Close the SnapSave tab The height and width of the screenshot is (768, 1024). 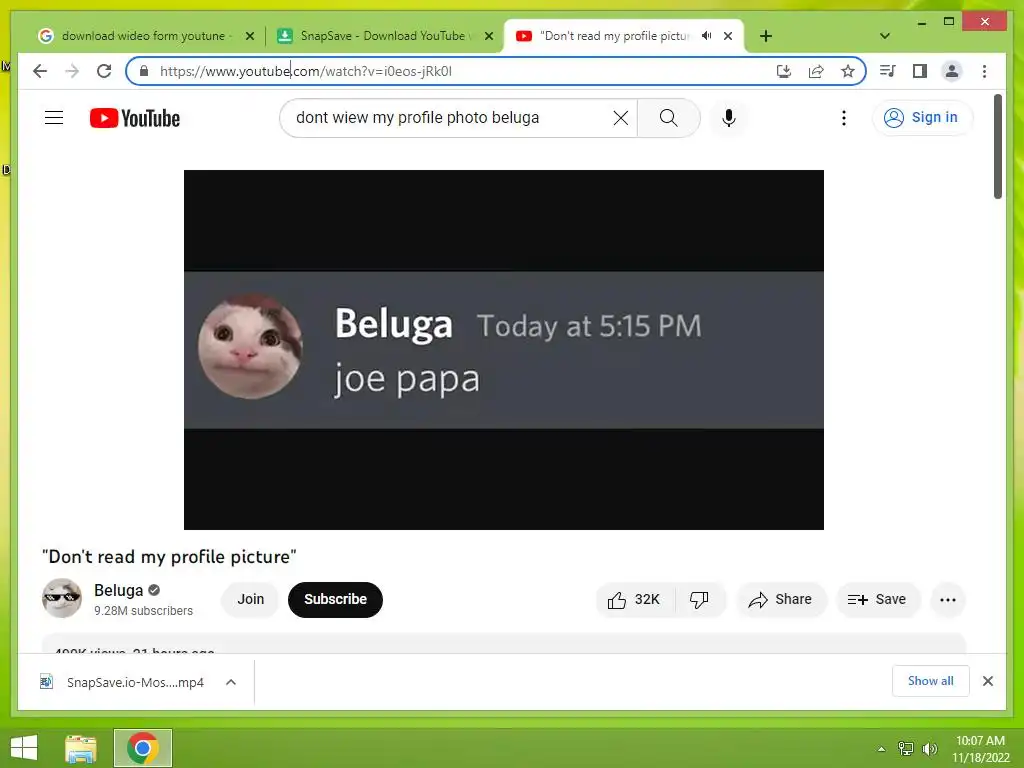[488, 36]
